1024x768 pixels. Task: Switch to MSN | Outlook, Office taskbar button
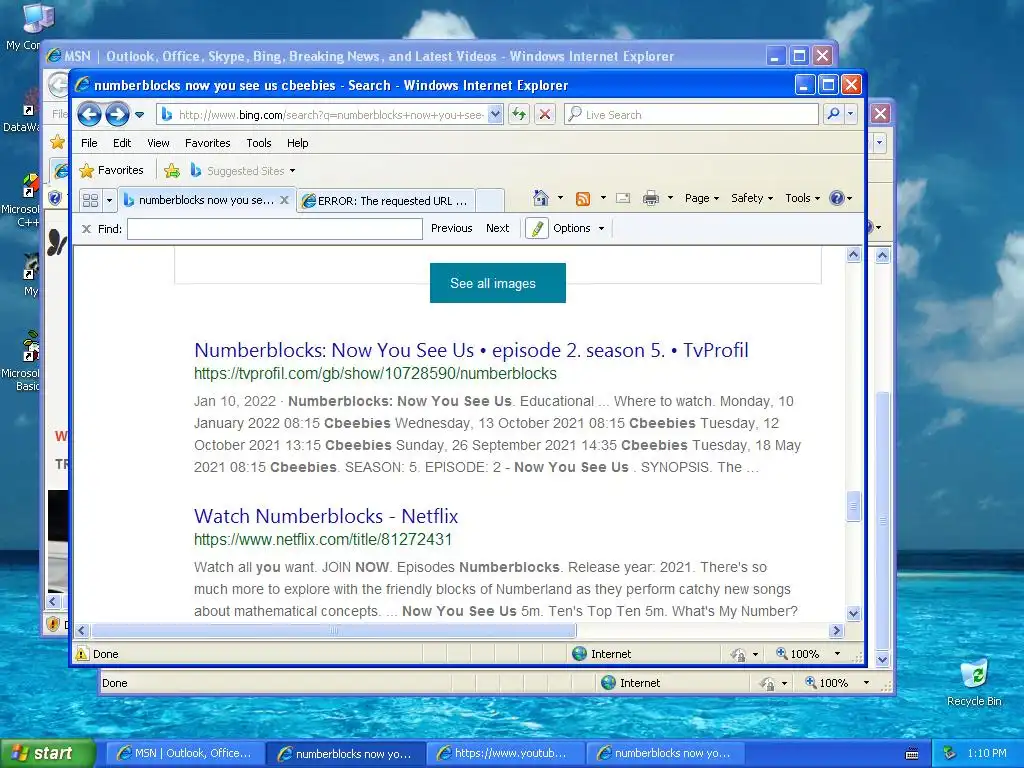[185, 753]
